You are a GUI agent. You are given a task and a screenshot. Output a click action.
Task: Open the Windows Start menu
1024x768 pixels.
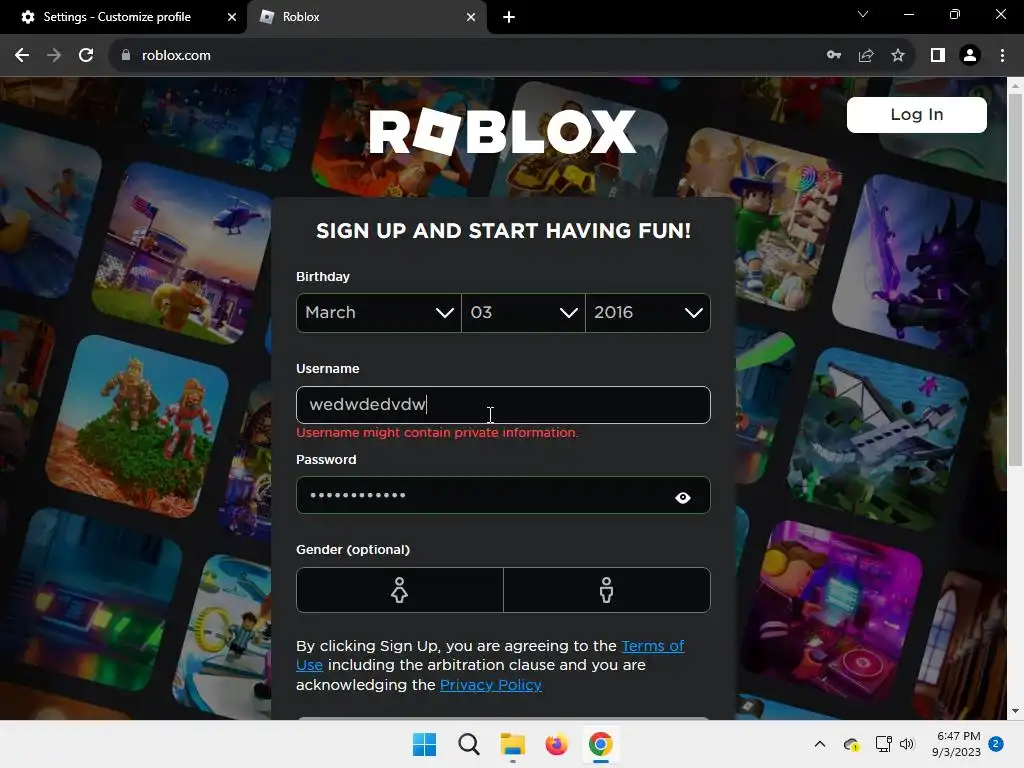pos(424,744)
